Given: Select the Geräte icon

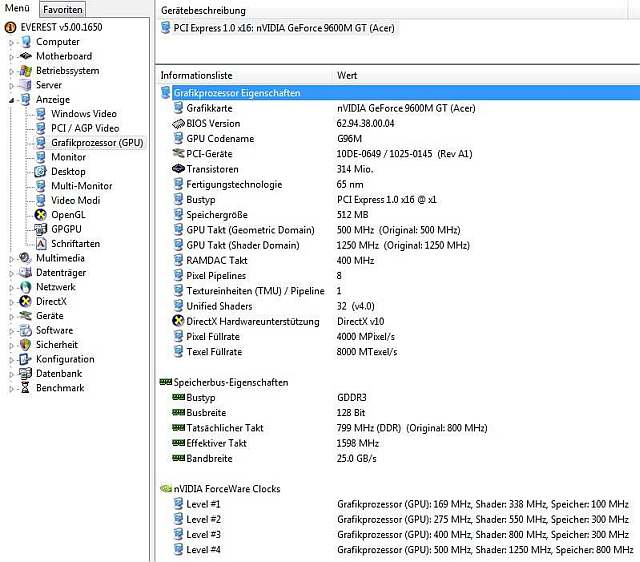Looking at the screenshot, I should coord(25,315).
